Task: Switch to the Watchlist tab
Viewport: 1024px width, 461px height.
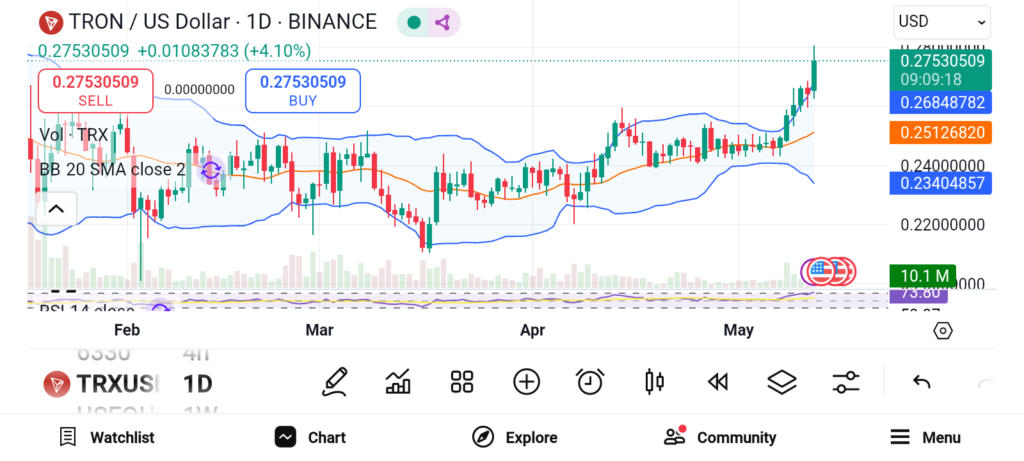Action: [x=107, y=437]
